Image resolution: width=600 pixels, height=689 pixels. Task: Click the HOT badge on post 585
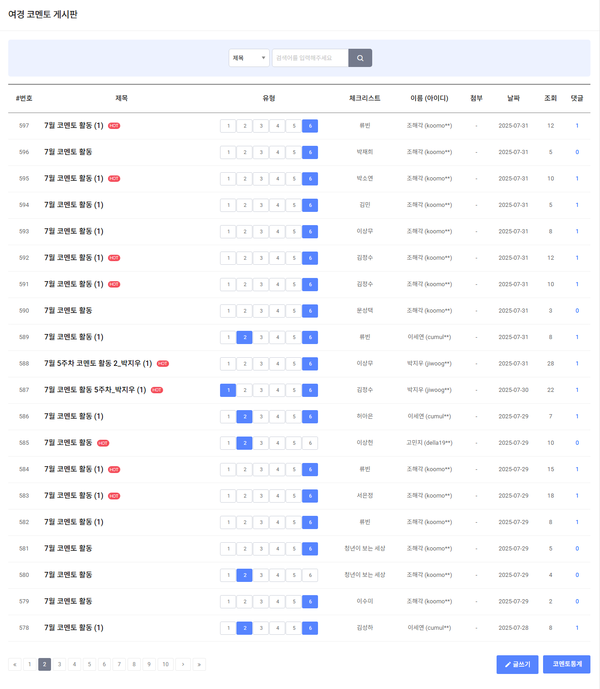[103, 443]
